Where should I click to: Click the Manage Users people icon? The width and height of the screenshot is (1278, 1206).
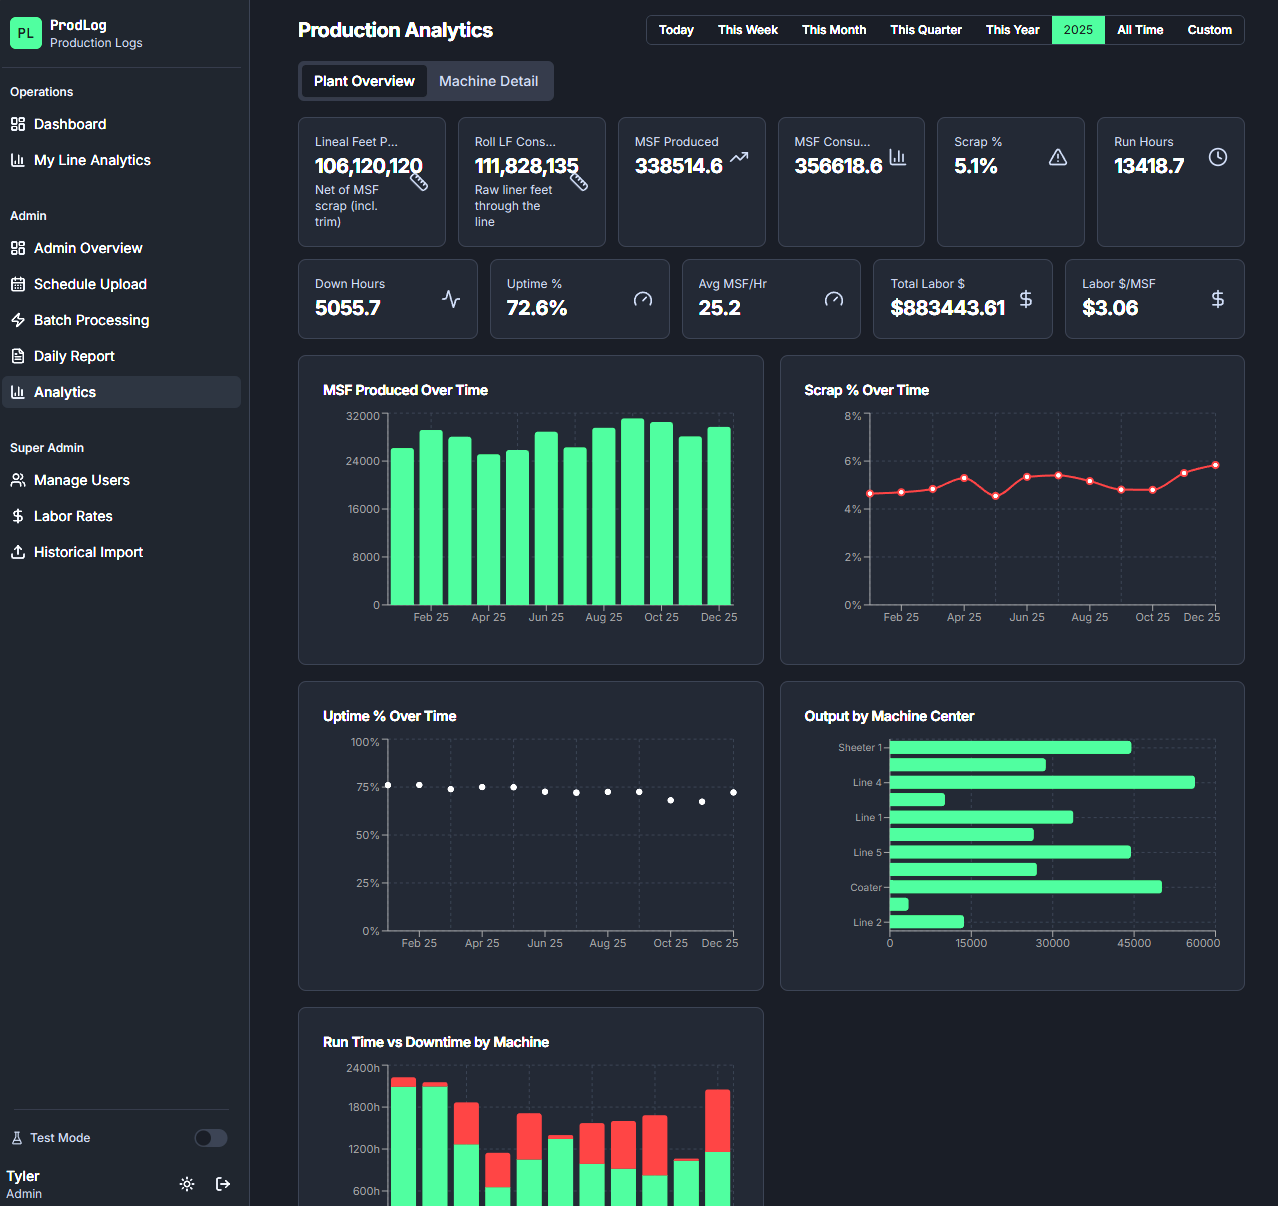(18, 480)
